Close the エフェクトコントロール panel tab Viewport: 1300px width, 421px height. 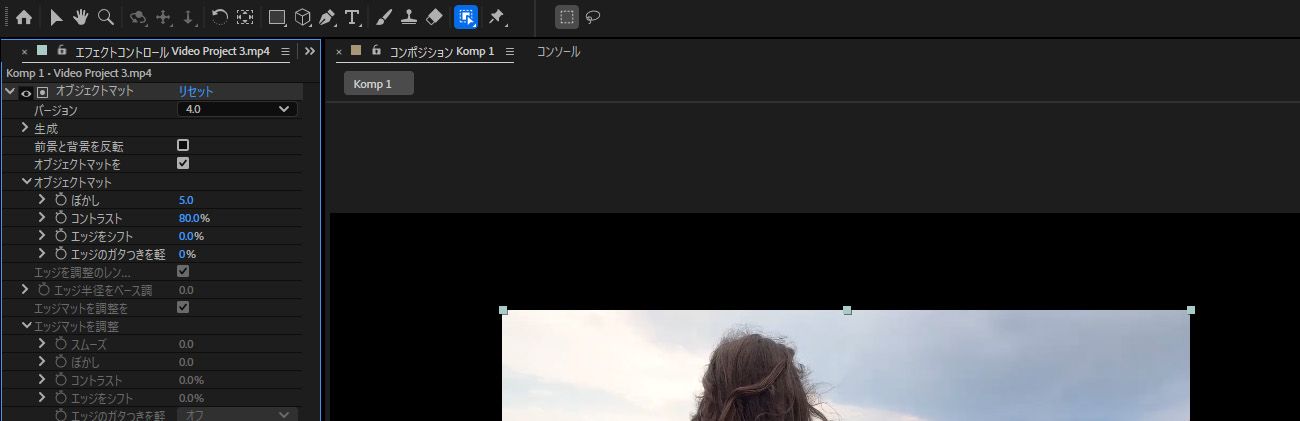[24, 51]
